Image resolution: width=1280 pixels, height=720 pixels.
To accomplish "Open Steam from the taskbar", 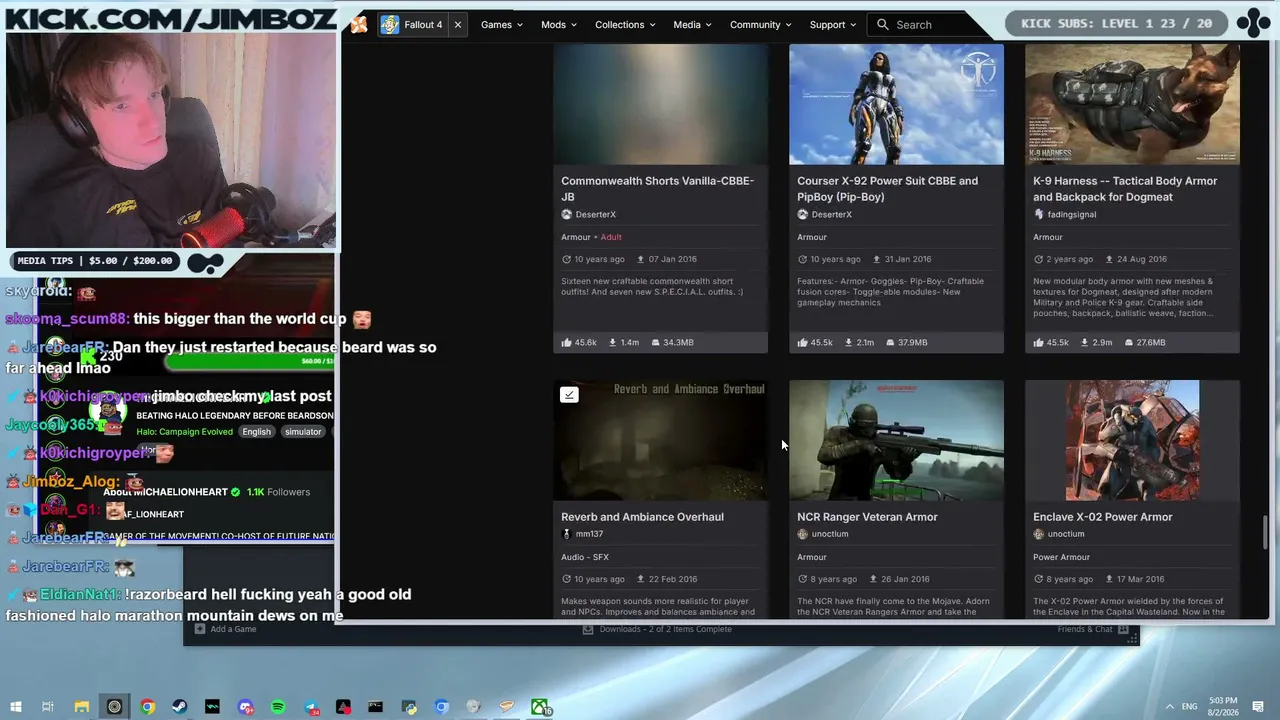I will click(x=180, y=707).
